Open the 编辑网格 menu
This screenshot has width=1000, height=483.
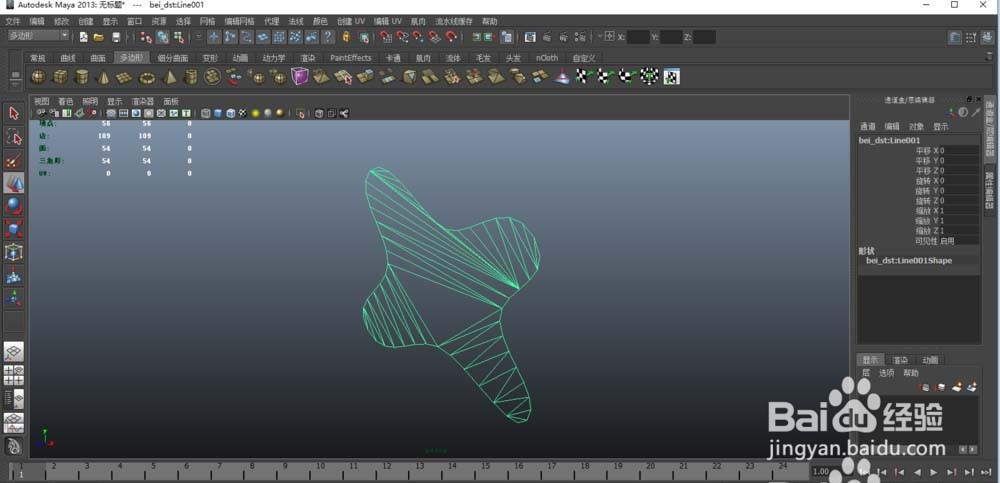(x=239, y=21)
